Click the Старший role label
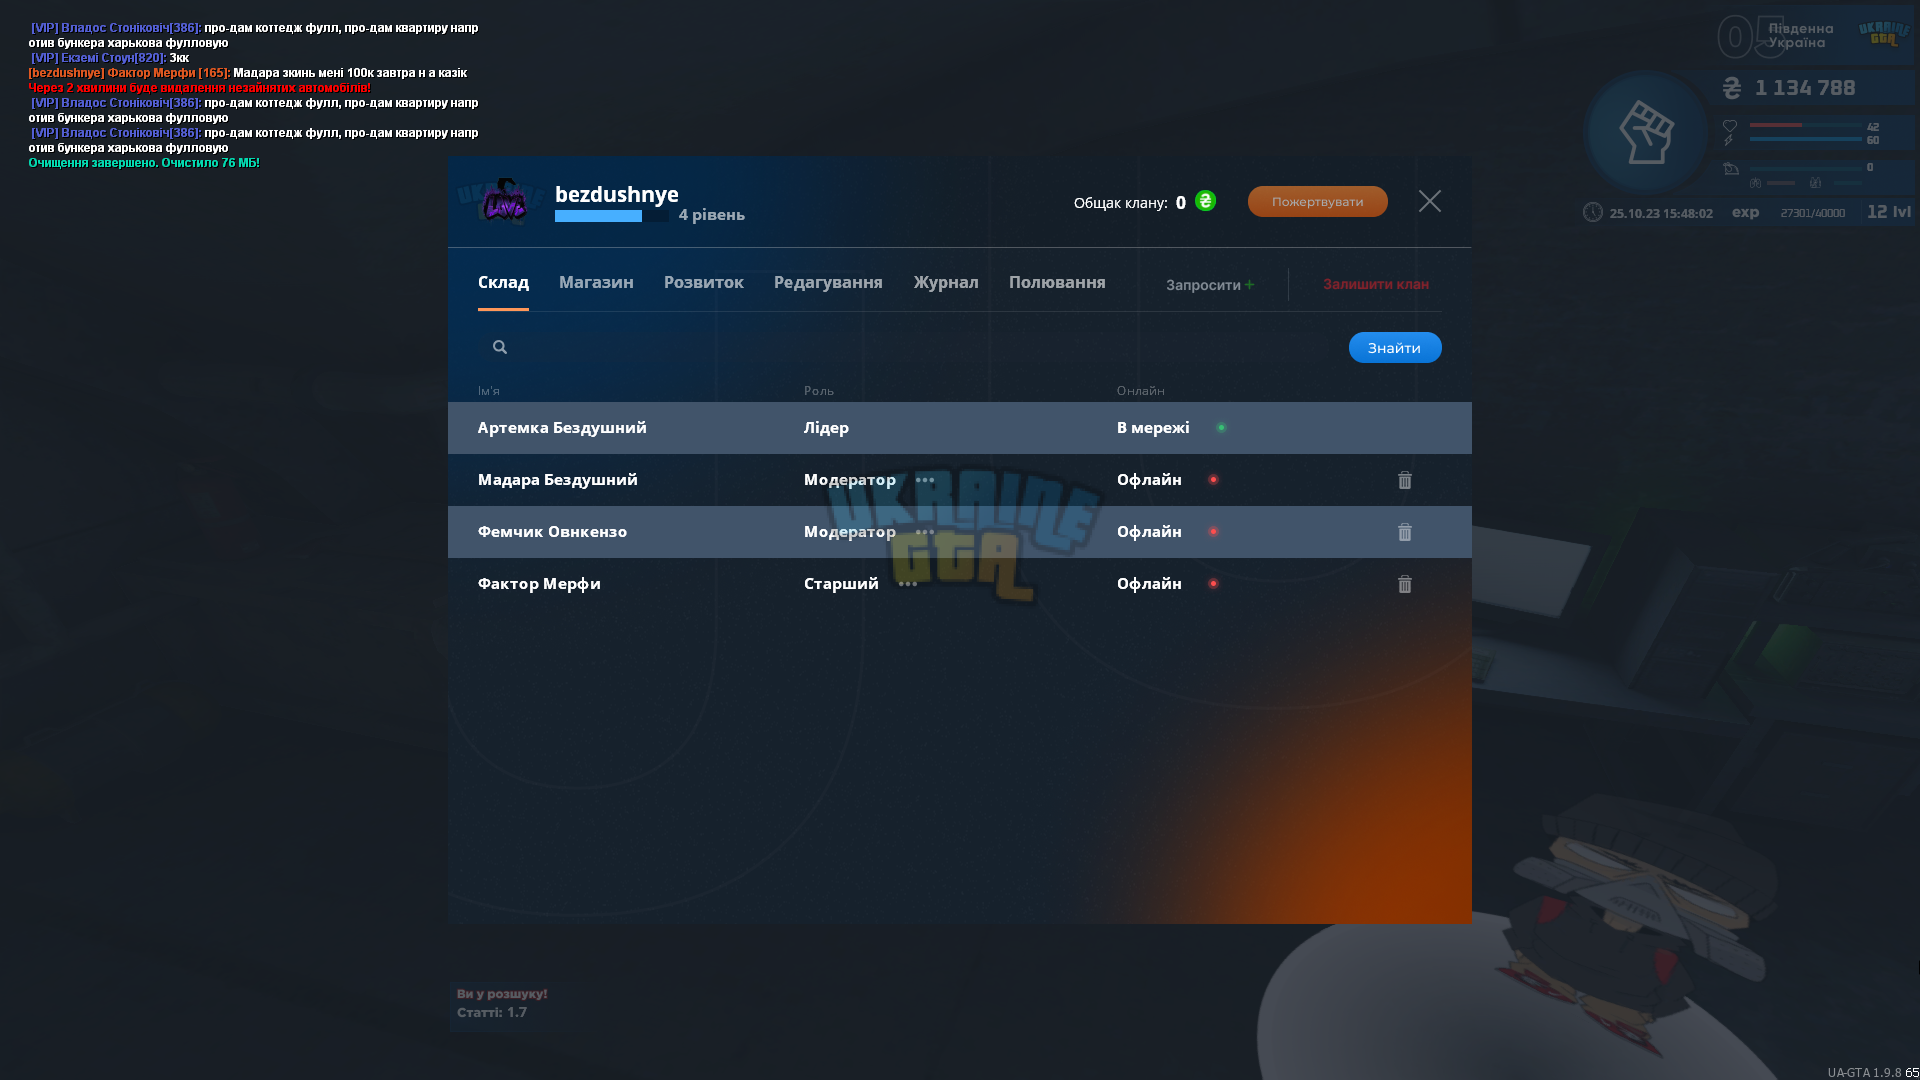 point(841,584)
